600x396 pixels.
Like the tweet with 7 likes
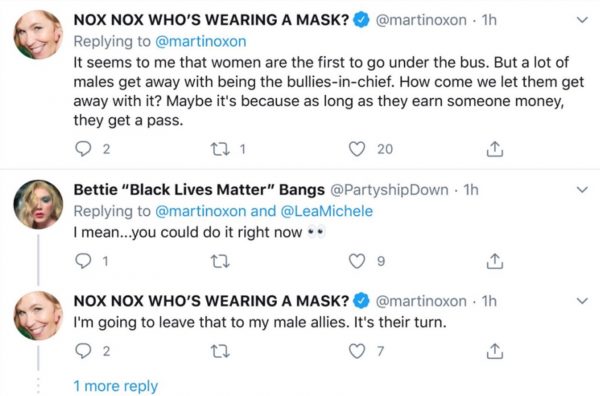coord(357,351)
